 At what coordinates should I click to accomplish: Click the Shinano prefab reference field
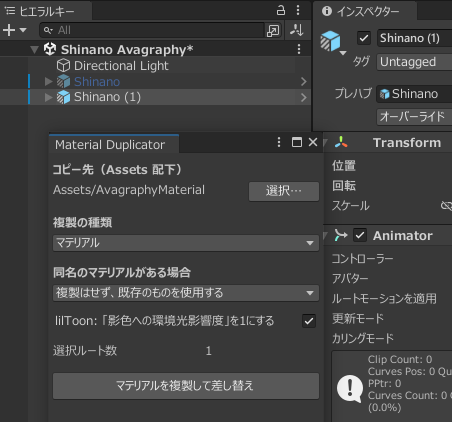(414, 94)
